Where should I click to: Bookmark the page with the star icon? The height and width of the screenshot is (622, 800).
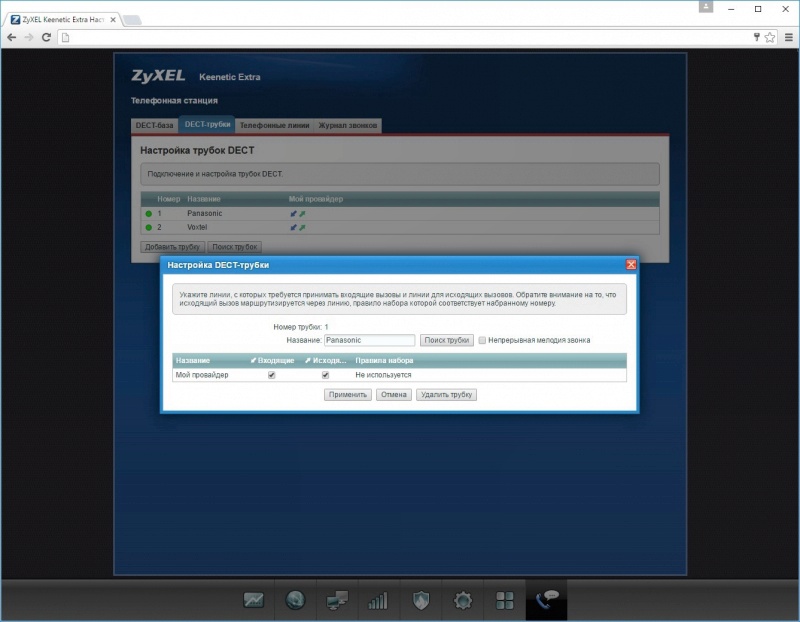770,37
